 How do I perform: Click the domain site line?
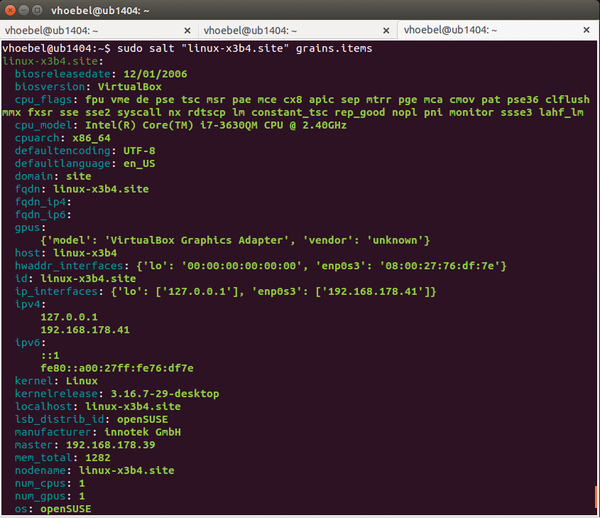point(53,176)
